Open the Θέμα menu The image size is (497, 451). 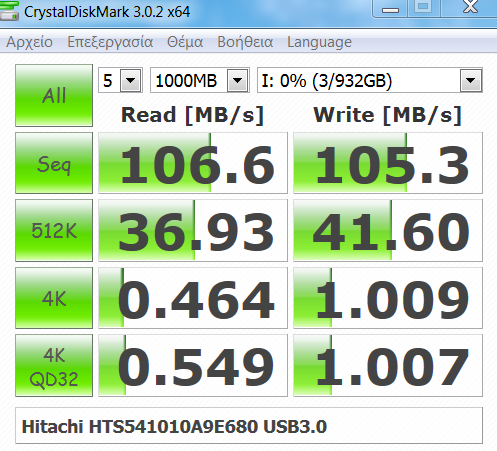pos(185,42)
